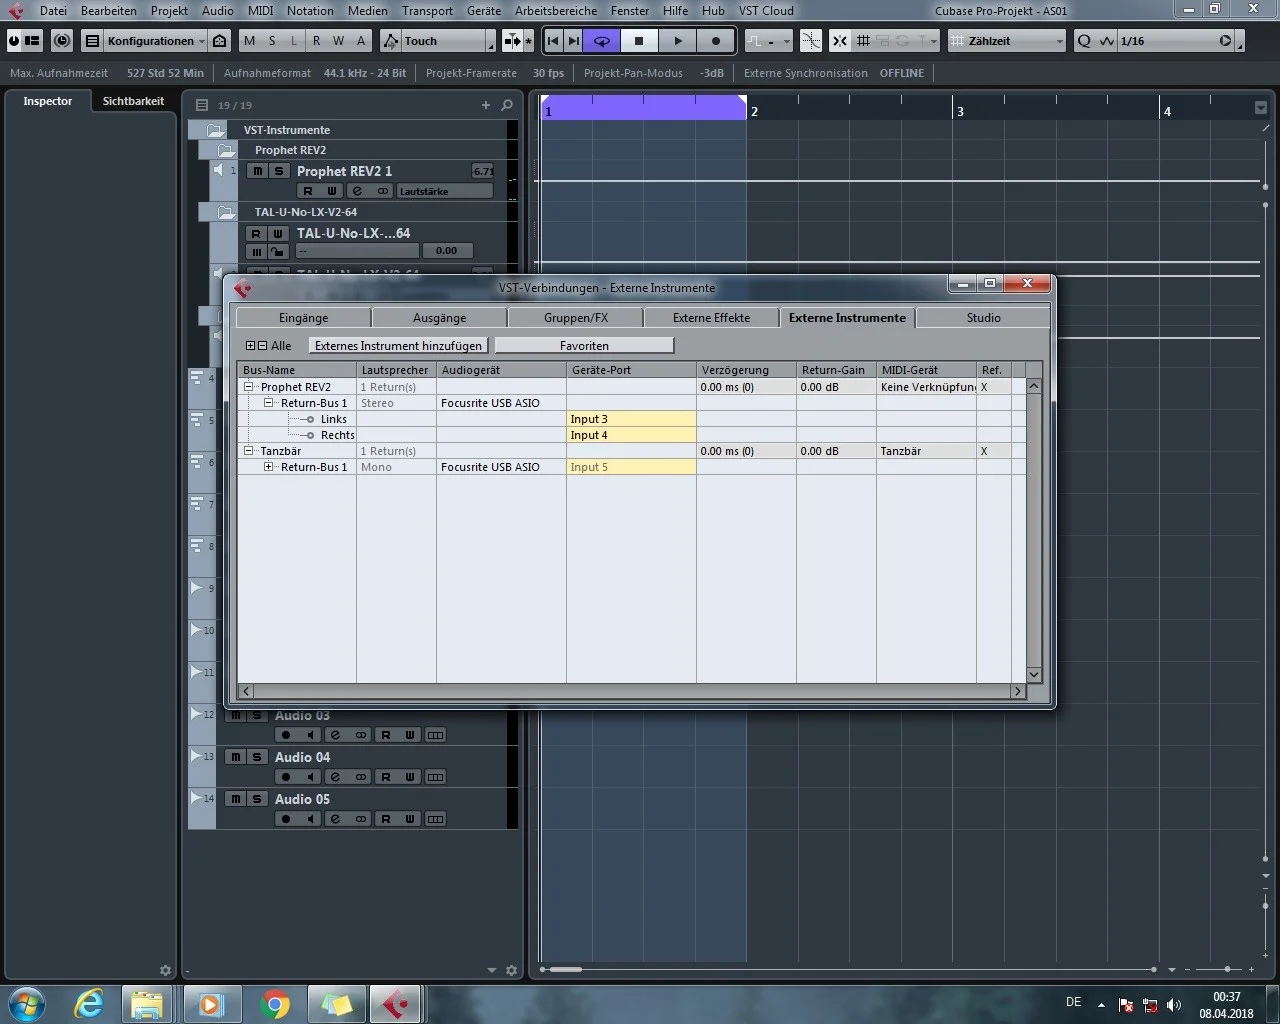Viewport: 1280px width, 1024px height.
Task: Open the 1/16 quantize preset dropdown
Action: click(x=1177, y=41)
